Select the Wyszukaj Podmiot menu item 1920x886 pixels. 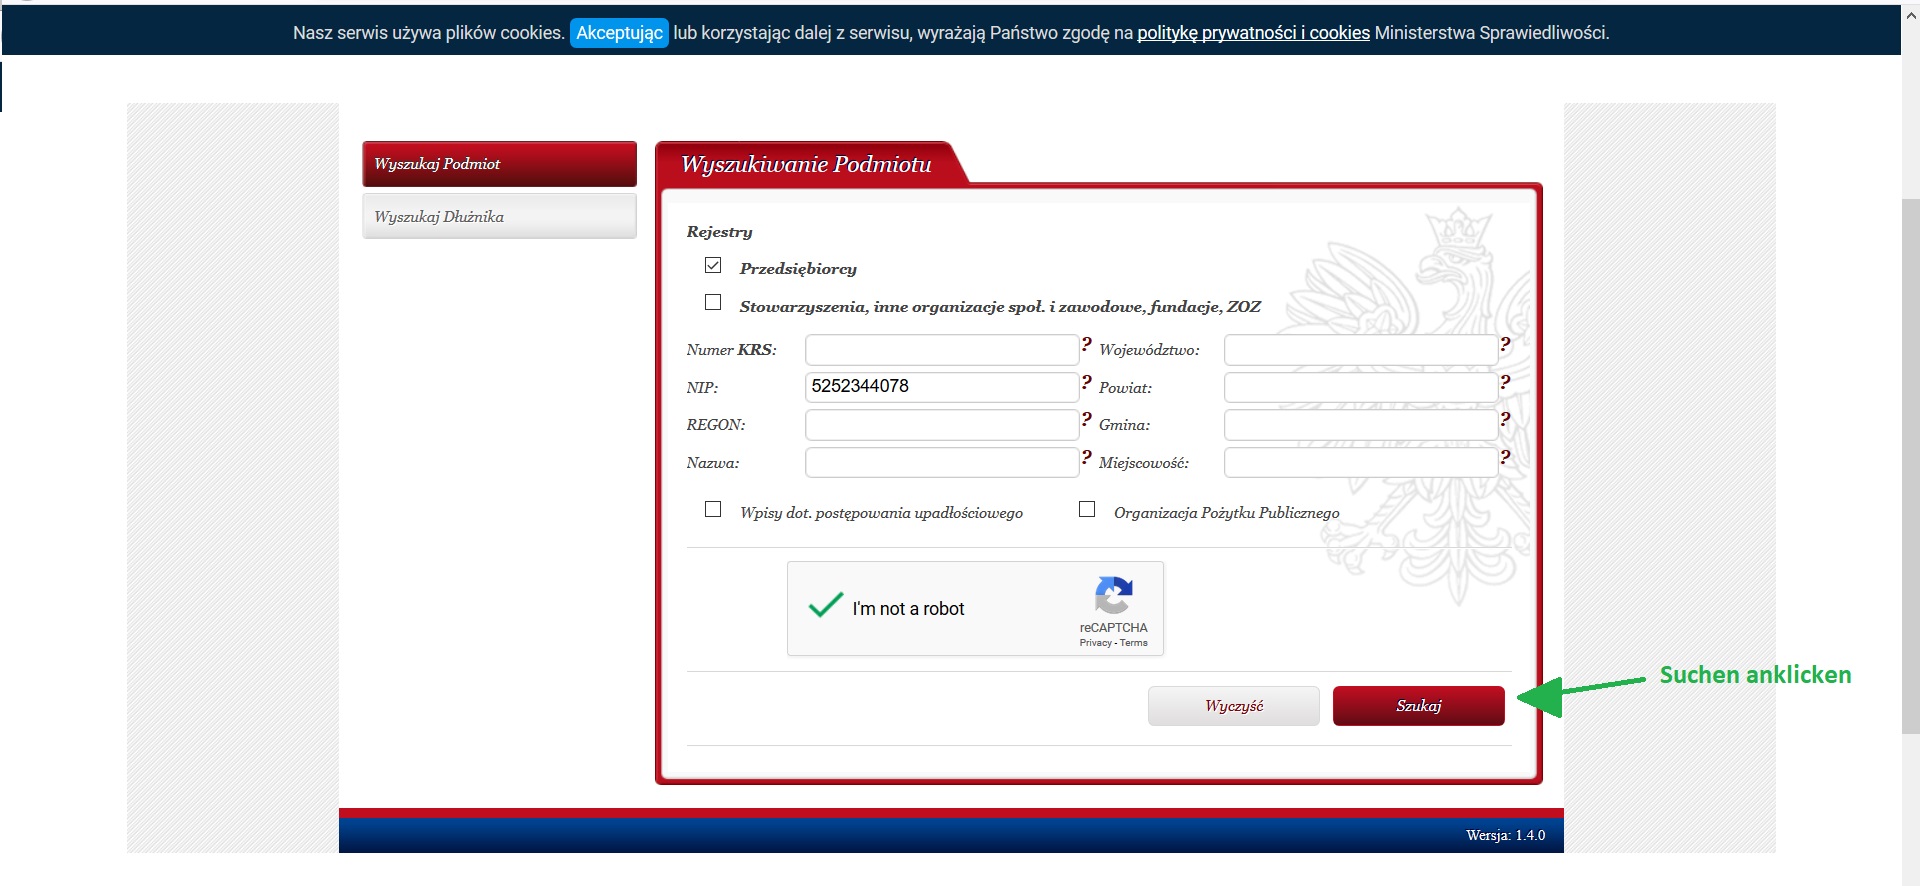coord(499,164)
